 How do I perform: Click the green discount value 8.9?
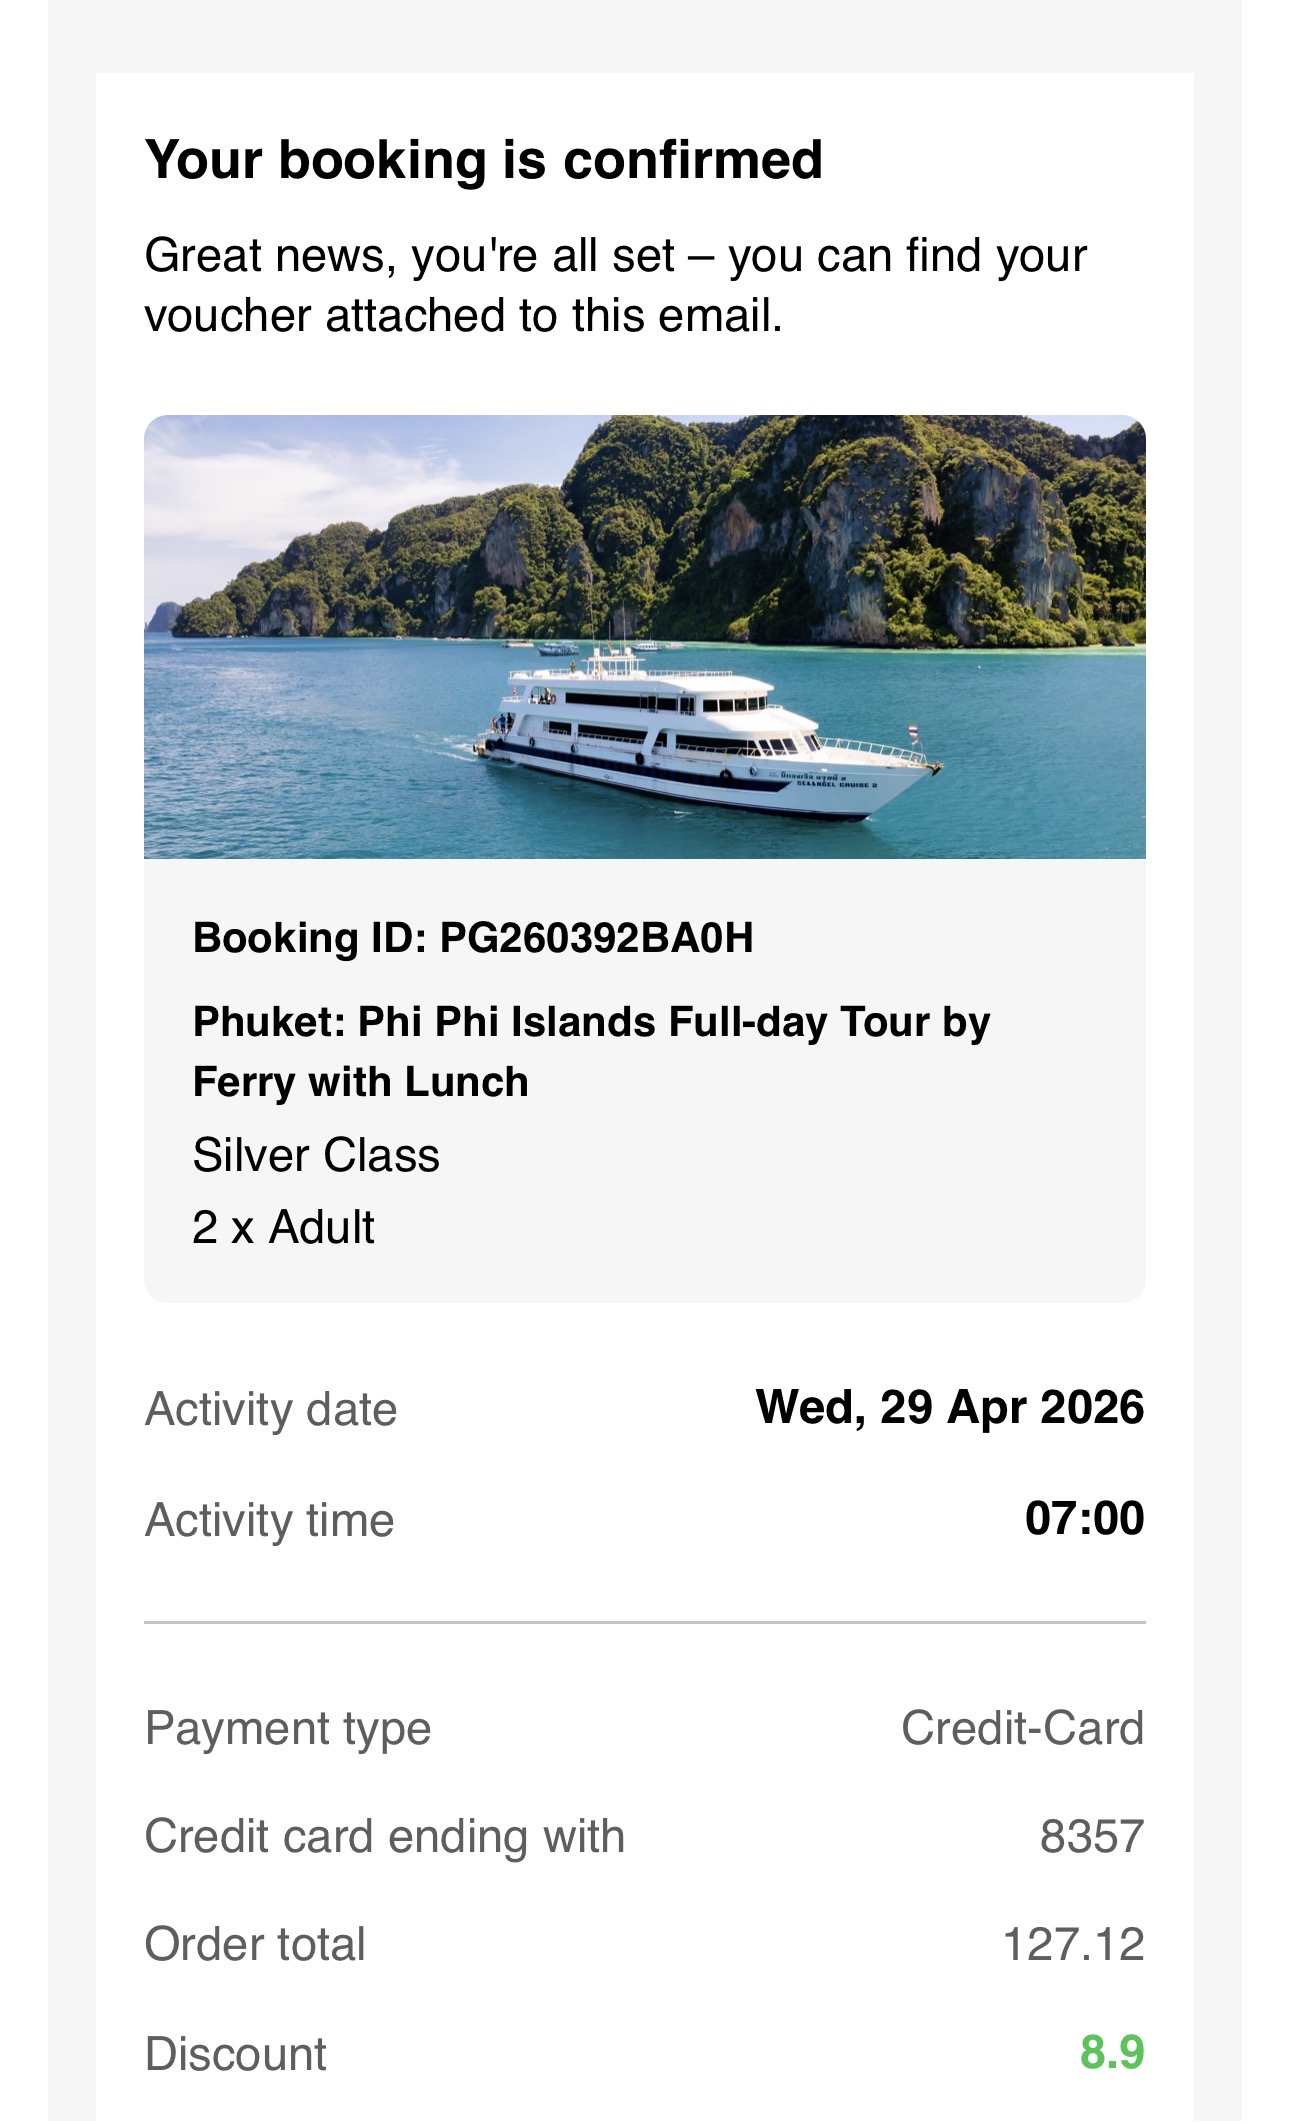click(1112, 2052)
